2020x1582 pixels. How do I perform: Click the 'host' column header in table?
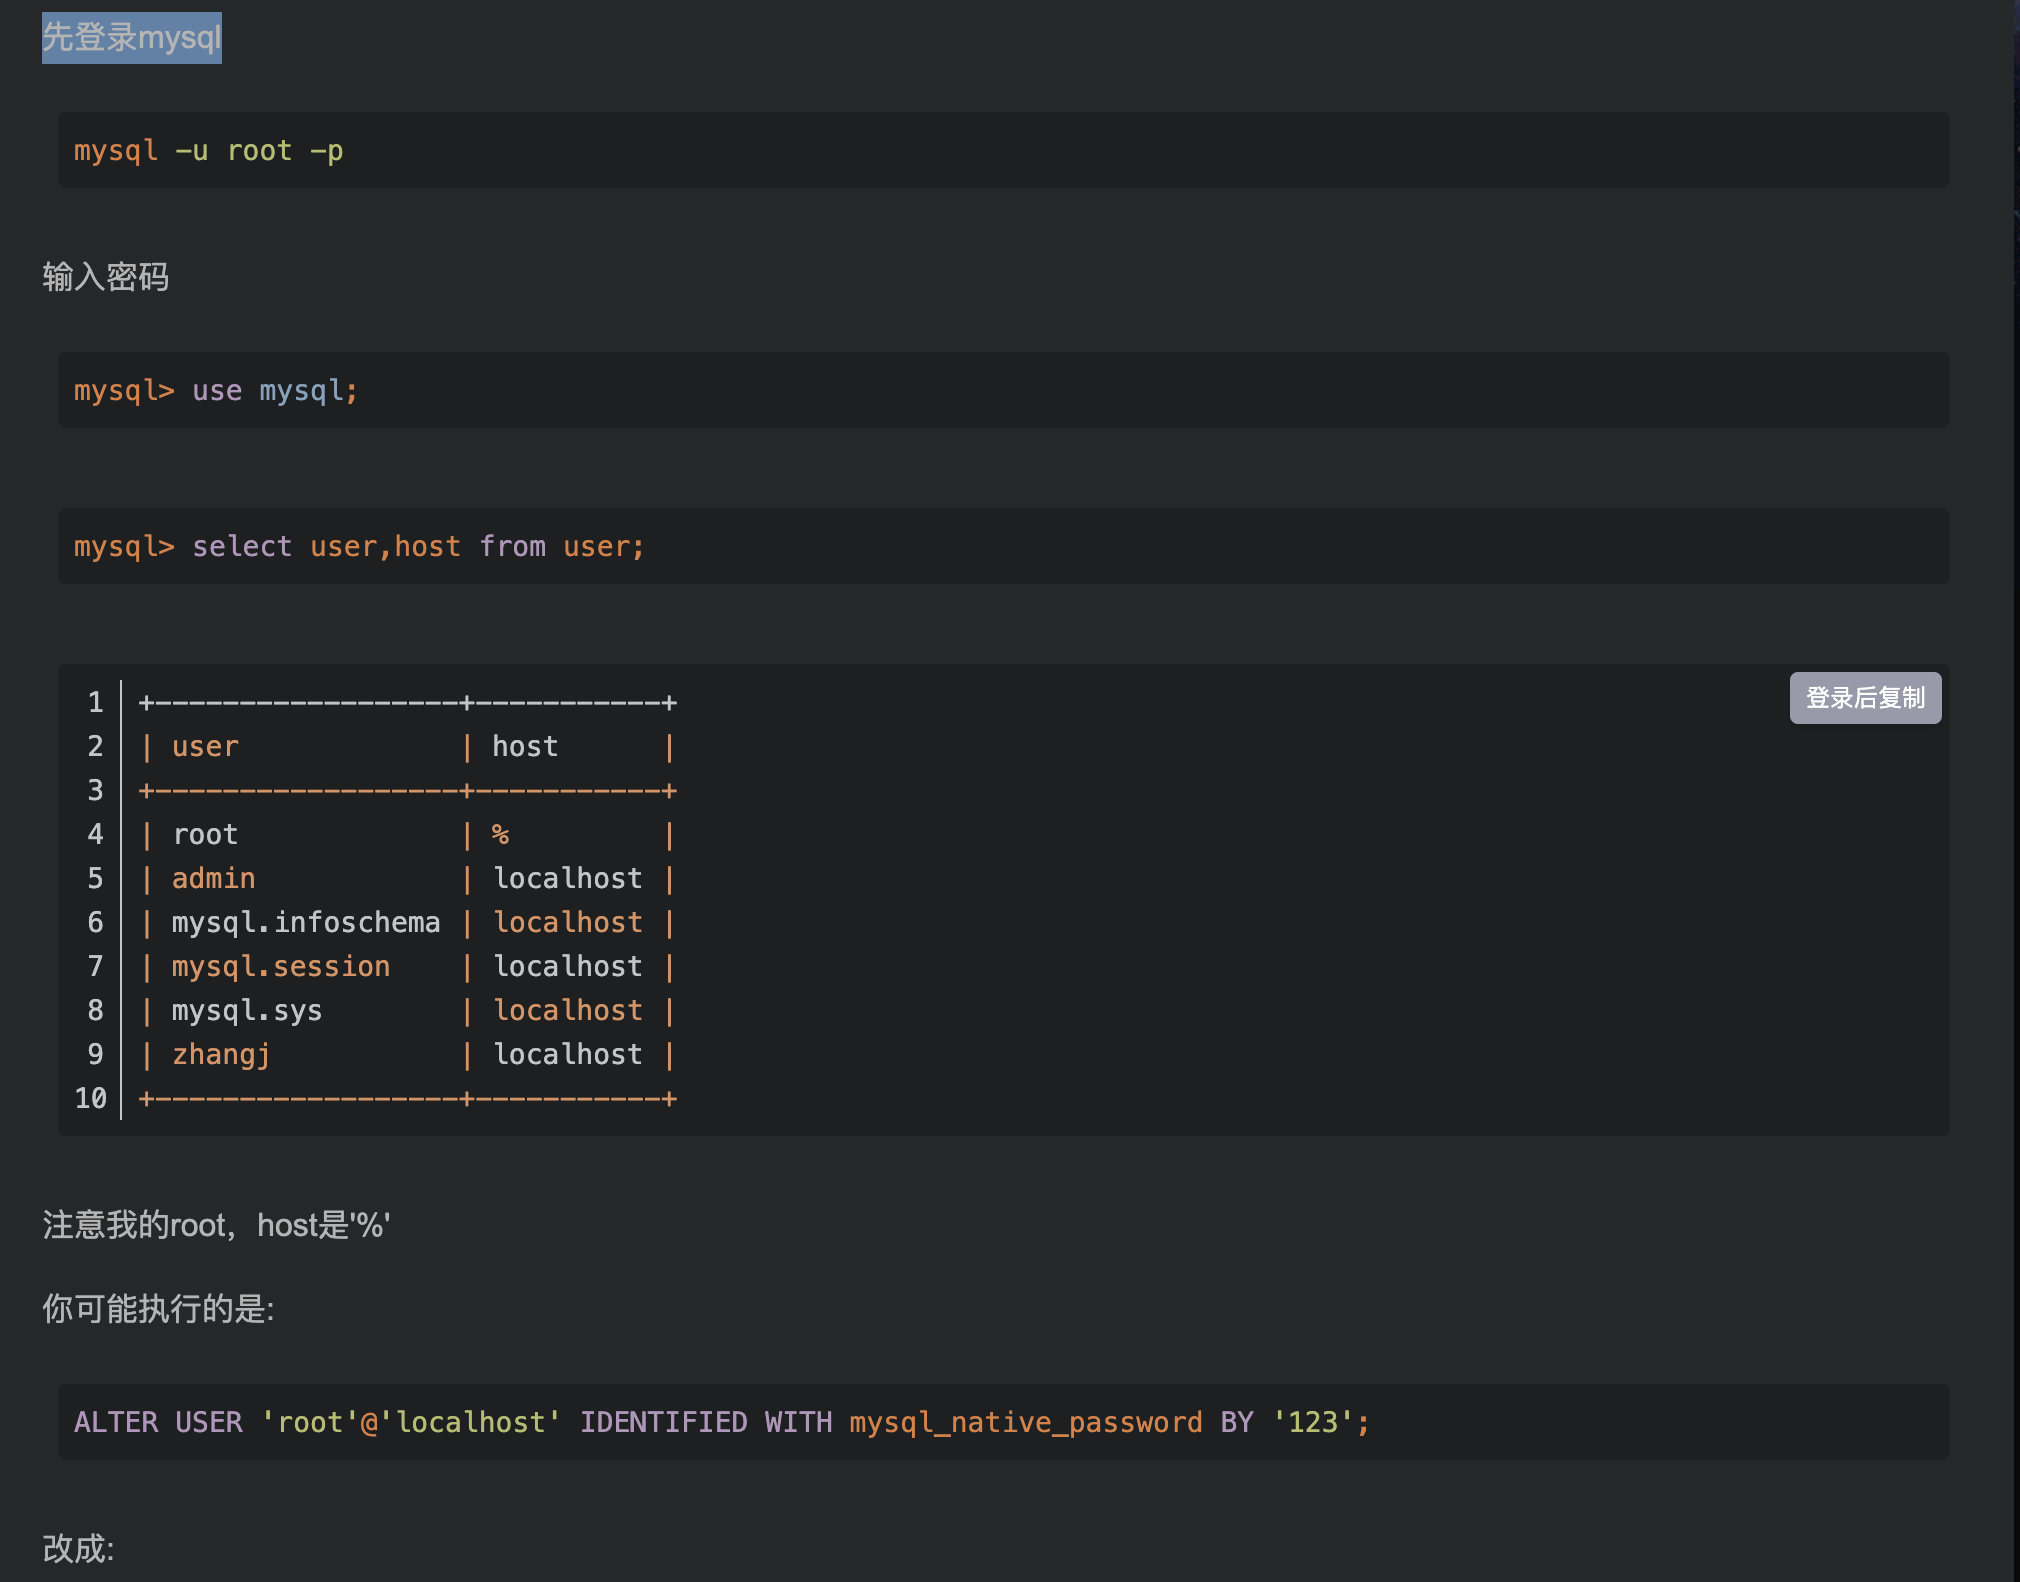(x=525, y=746)
